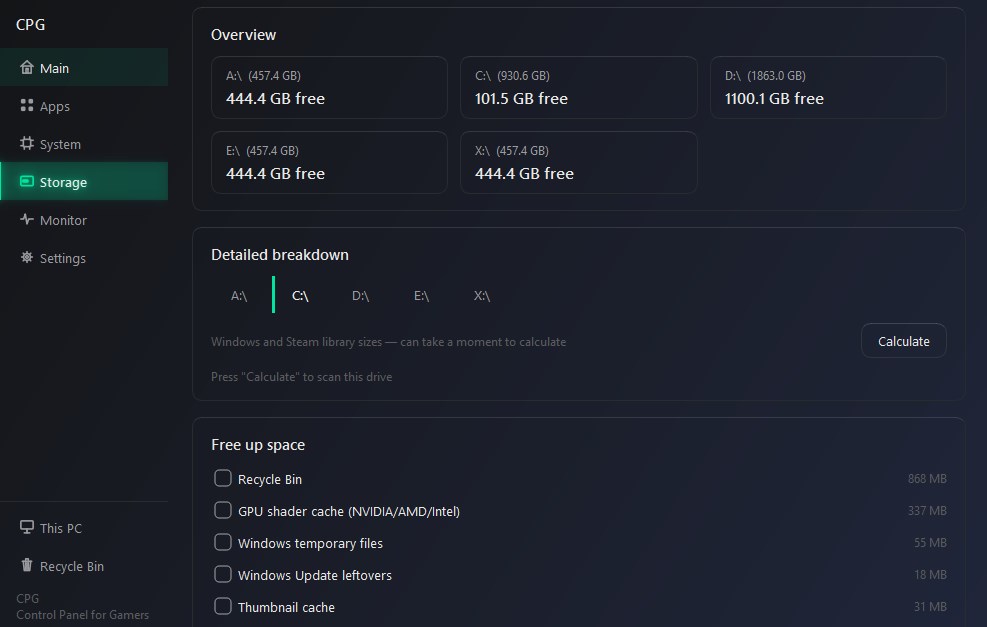This screenshot has width=987, height=627.
Task: Click the A:\ drive overview card
Action: (329, 88)
